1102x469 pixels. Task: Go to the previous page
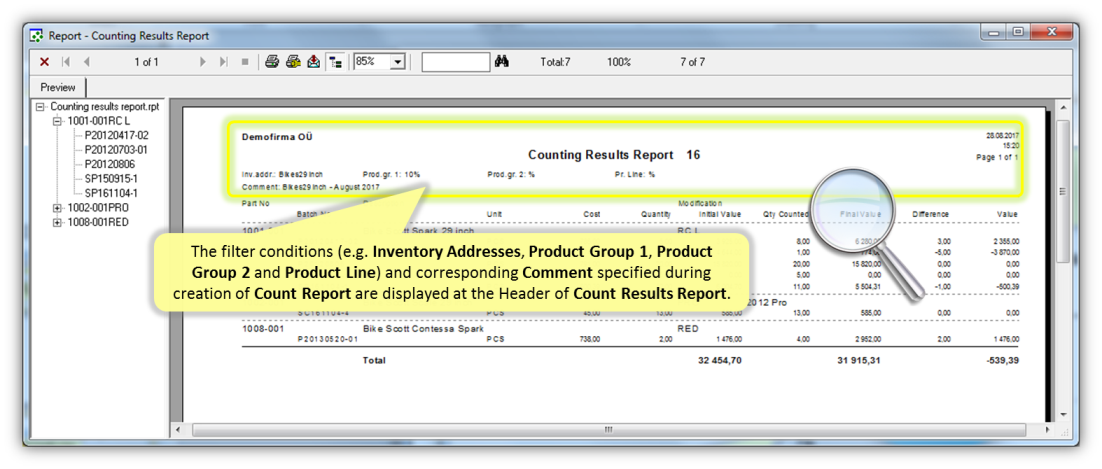[86, 62]
